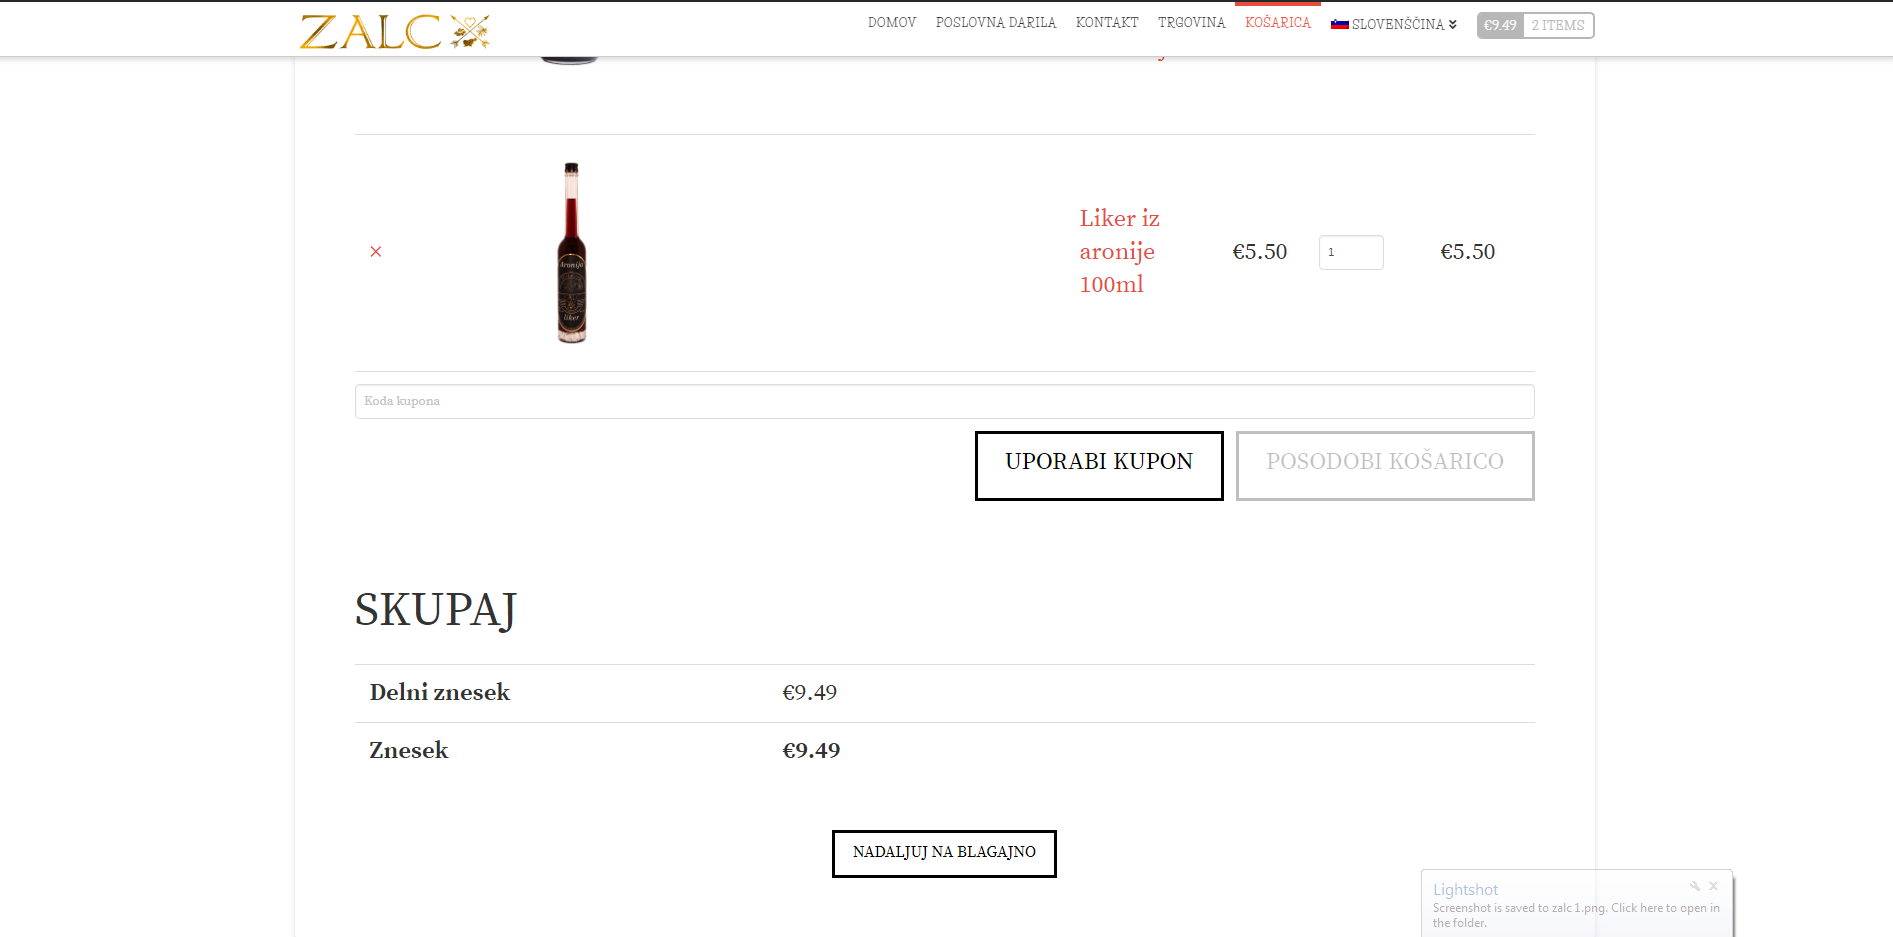Select the Košarica menu item
Image resolution: width=1893 pixels, height=937 pixels.
1277,23
